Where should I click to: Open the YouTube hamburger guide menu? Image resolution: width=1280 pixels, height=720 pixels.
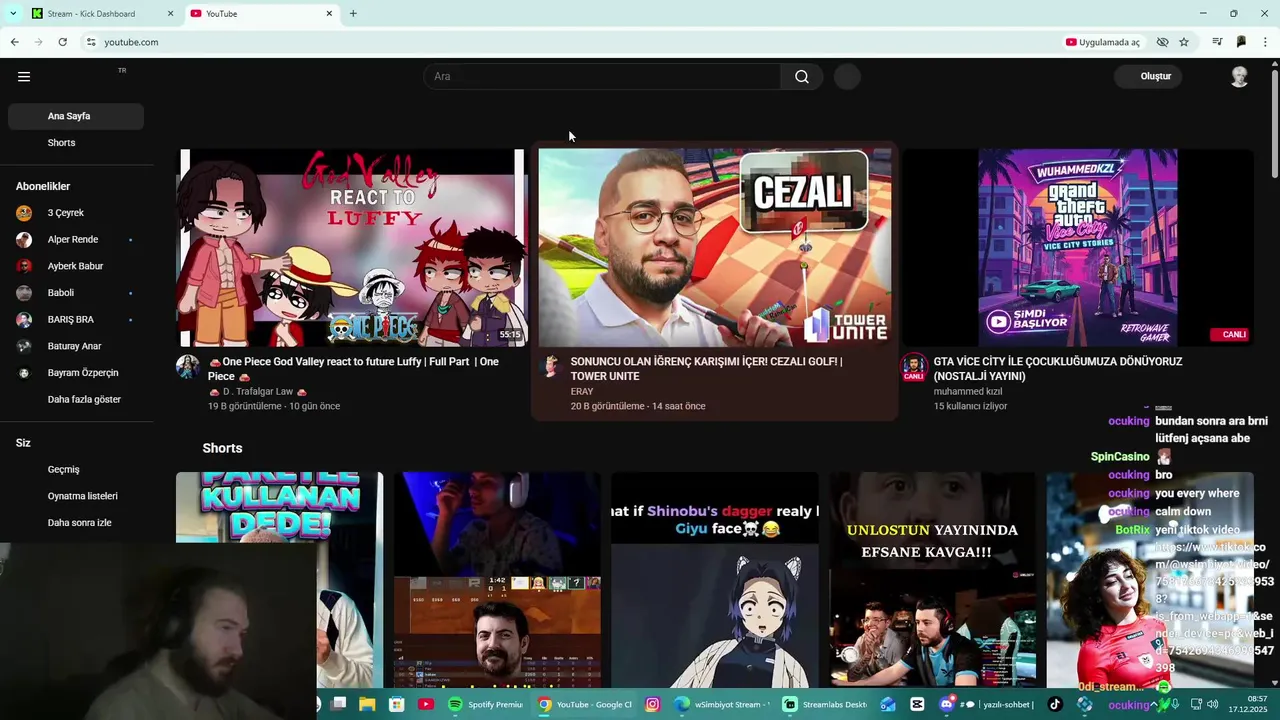(24, 76)
